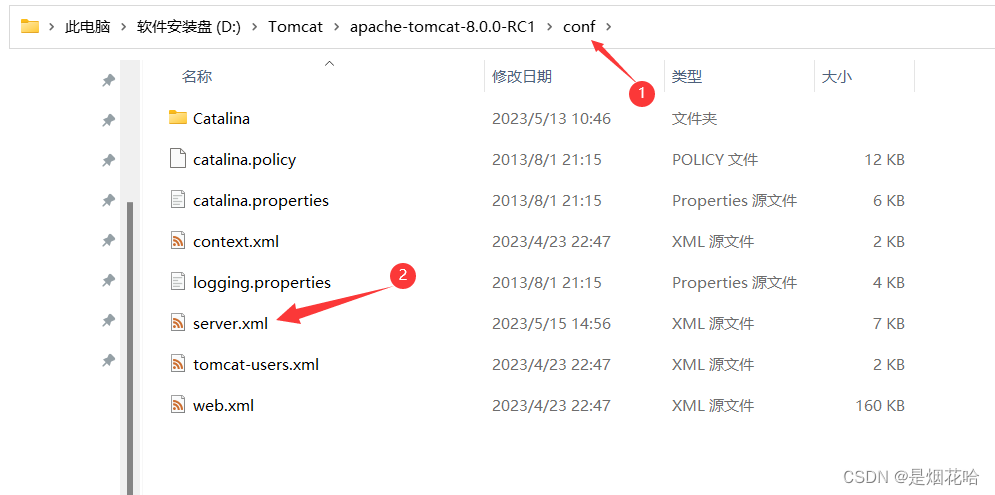Sort by 修改日期 column header
The width and height of the screenshot is (995, 495).
[522, 77]
